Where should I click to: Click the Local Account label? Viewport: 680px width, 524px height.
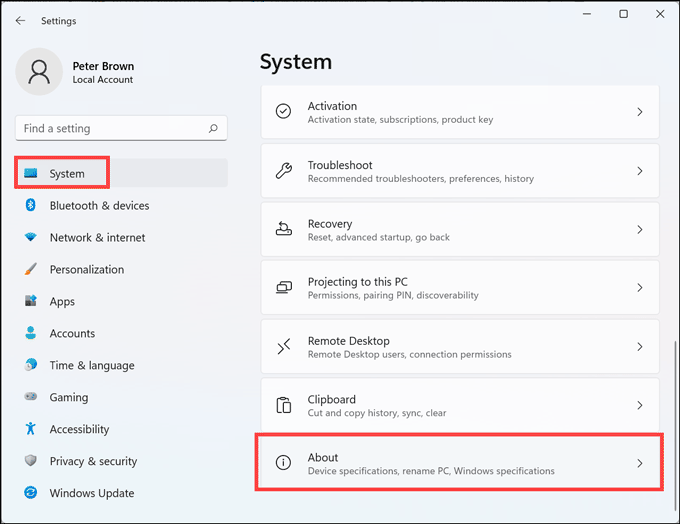pyautogui.click(x=103, y=80)
